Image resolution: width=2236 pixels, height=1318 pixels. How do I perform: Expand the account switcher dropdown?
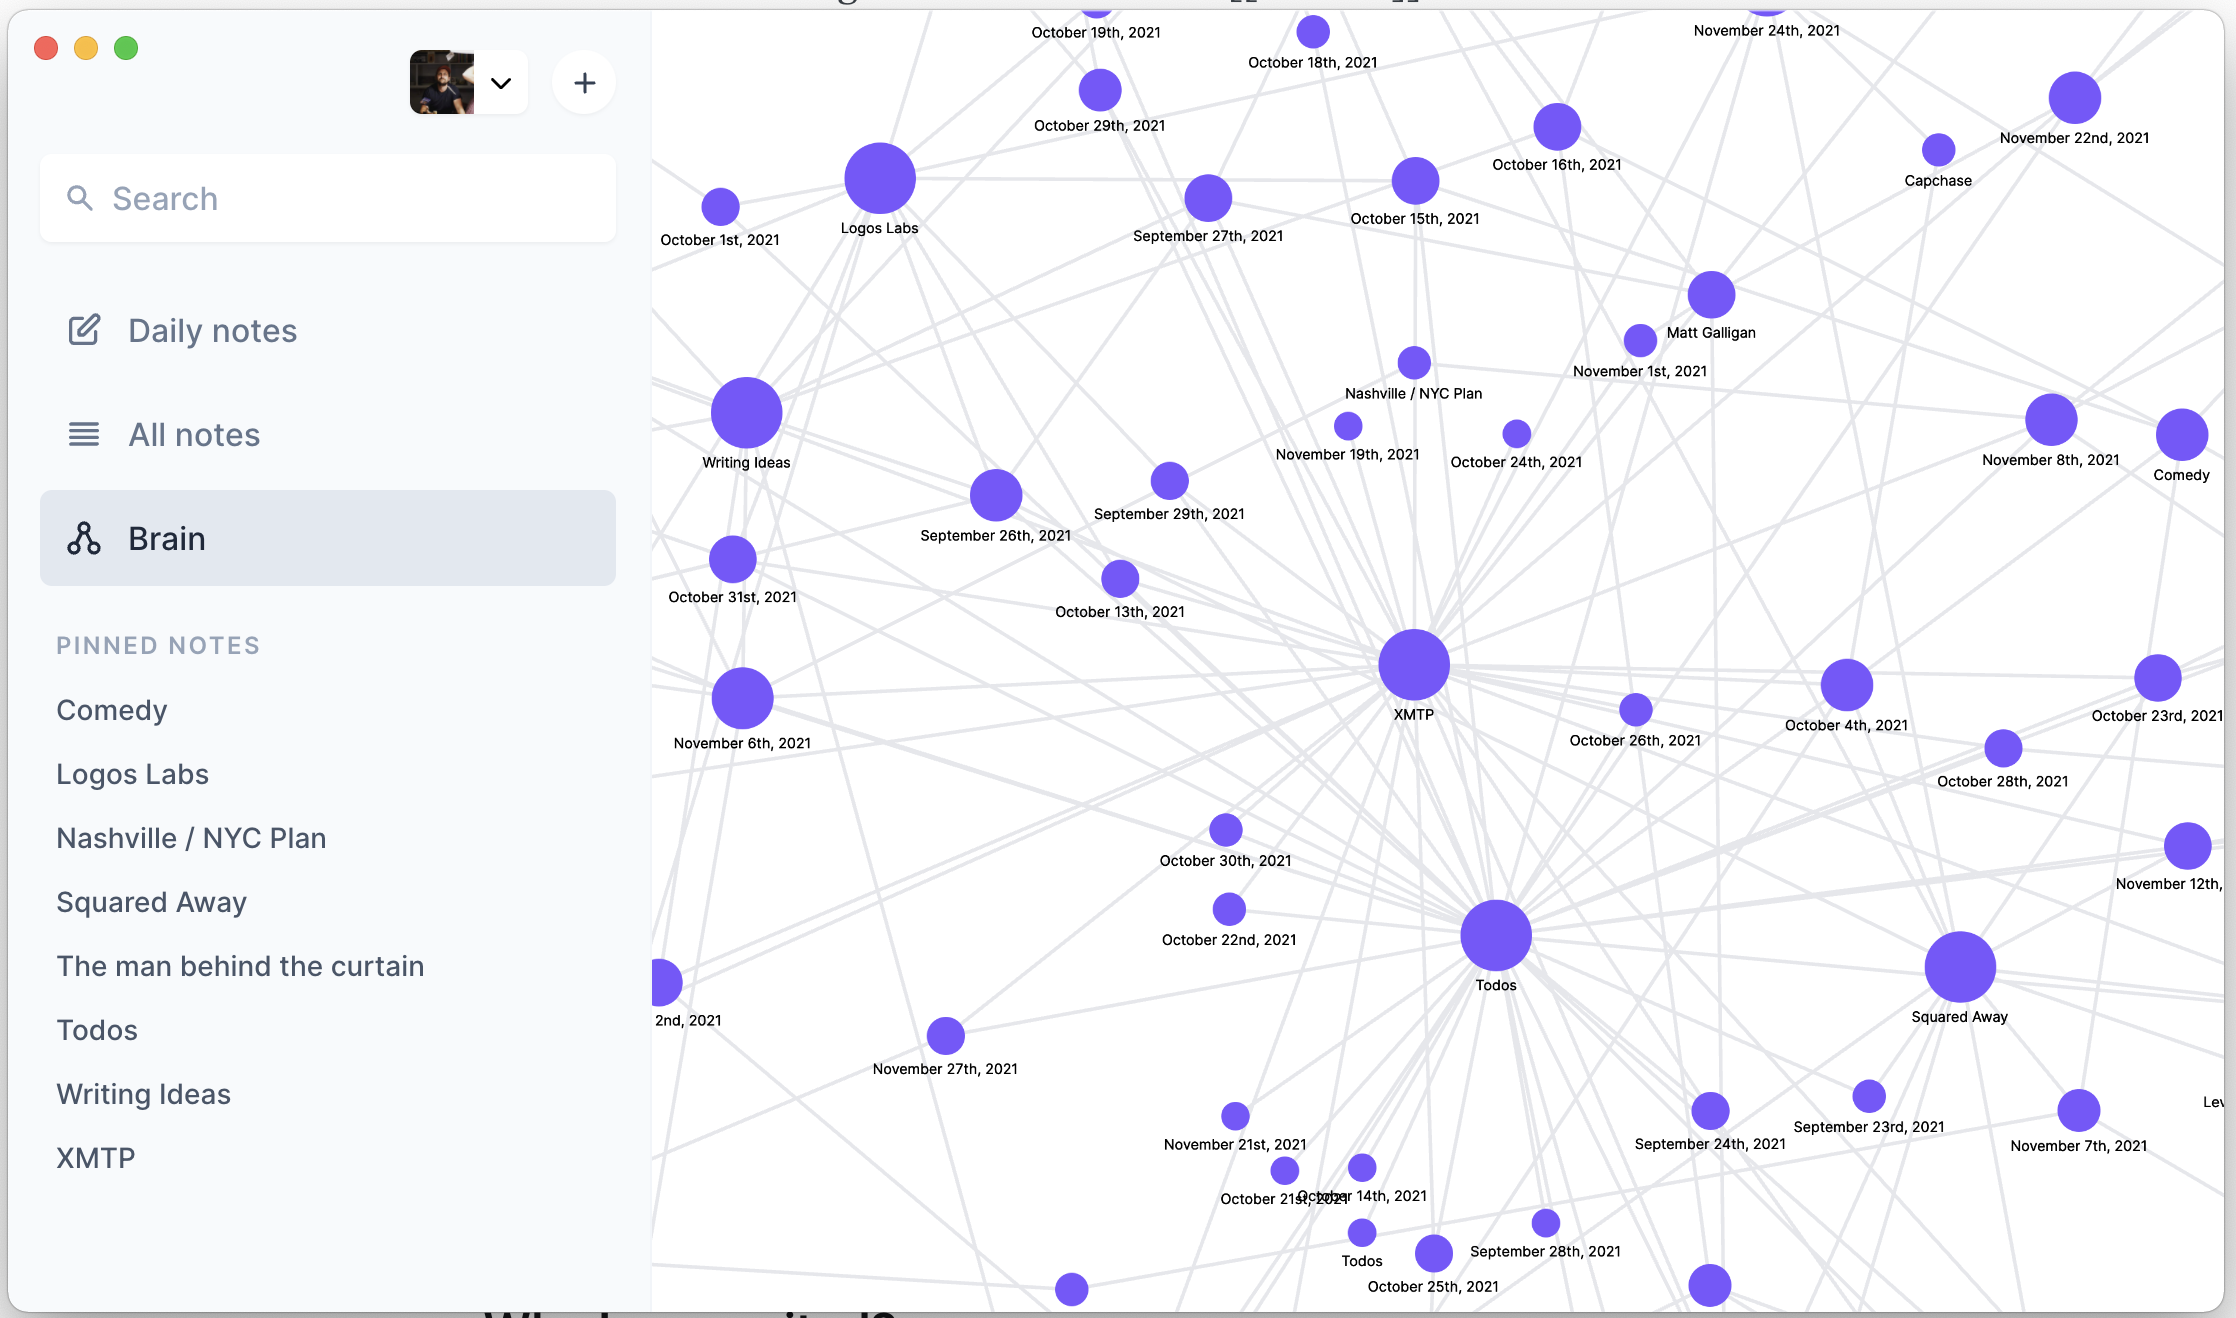click(501, 82)
